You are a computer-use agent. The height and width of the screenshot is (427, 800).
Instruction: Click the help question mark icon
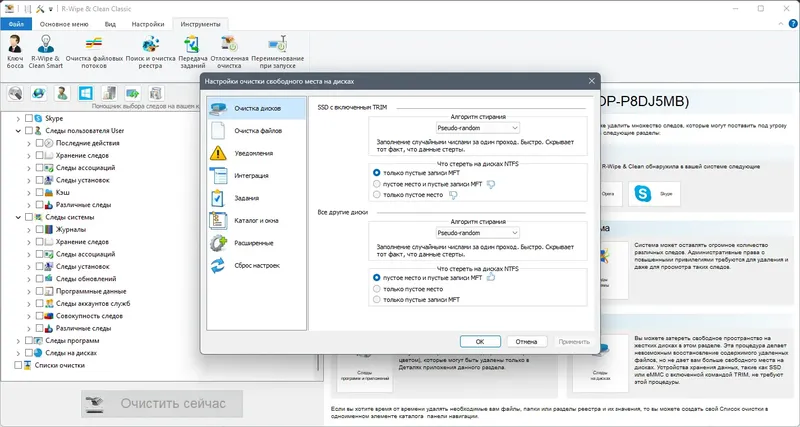793,24
